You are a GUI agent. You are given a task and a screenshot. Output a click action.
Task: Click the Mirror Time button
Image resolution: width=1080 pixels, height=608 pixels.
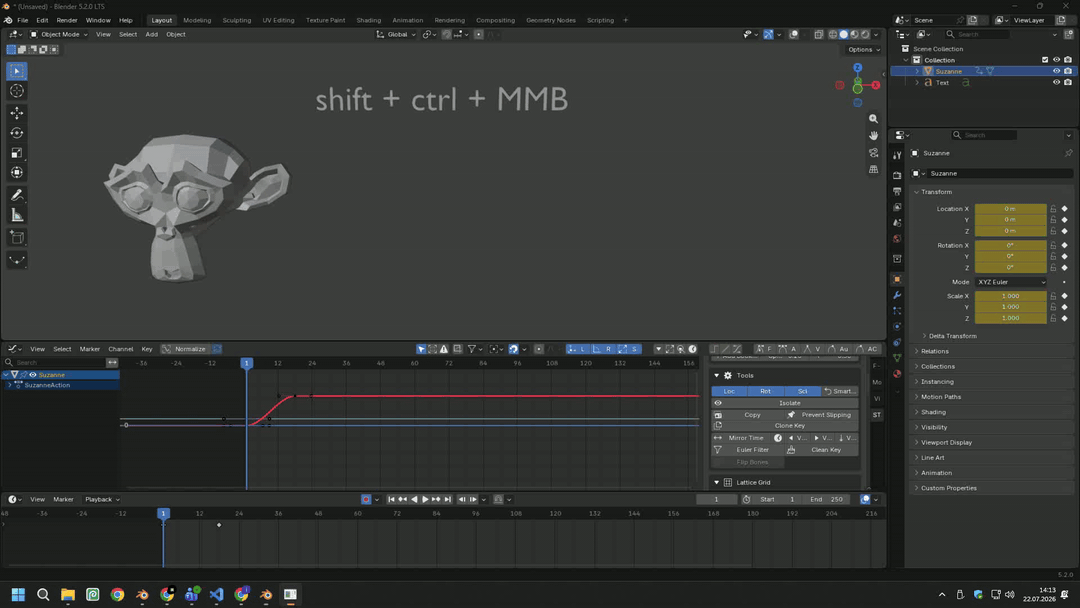click(x=742, y=438)
